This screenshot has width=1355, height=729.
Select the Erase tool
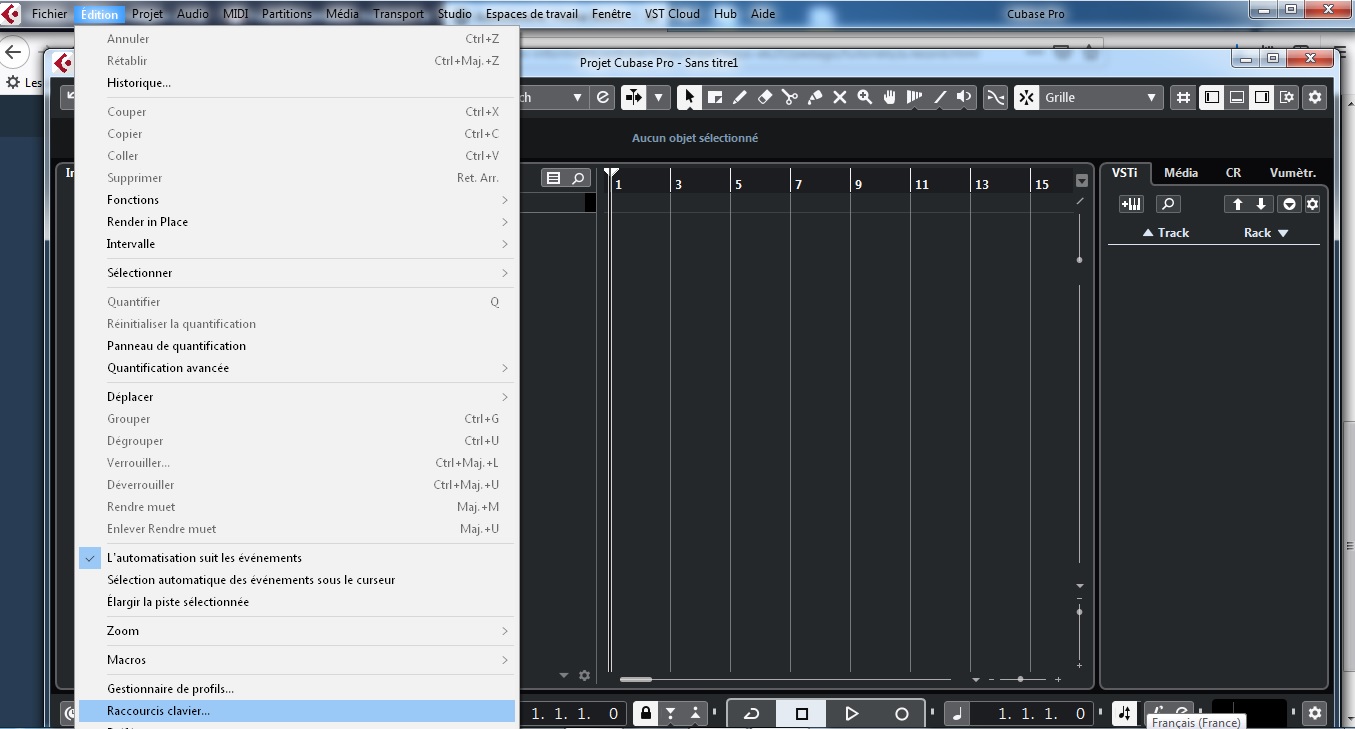(x=765, y=97)
